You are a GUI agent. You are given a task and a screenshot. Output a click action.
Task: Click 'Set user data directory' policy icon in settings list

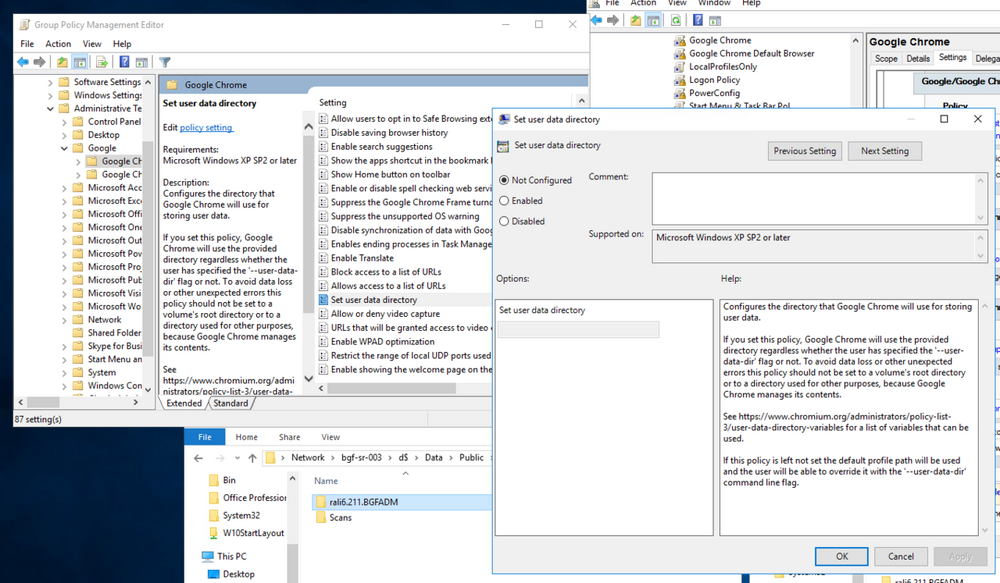tap(323, 300)
